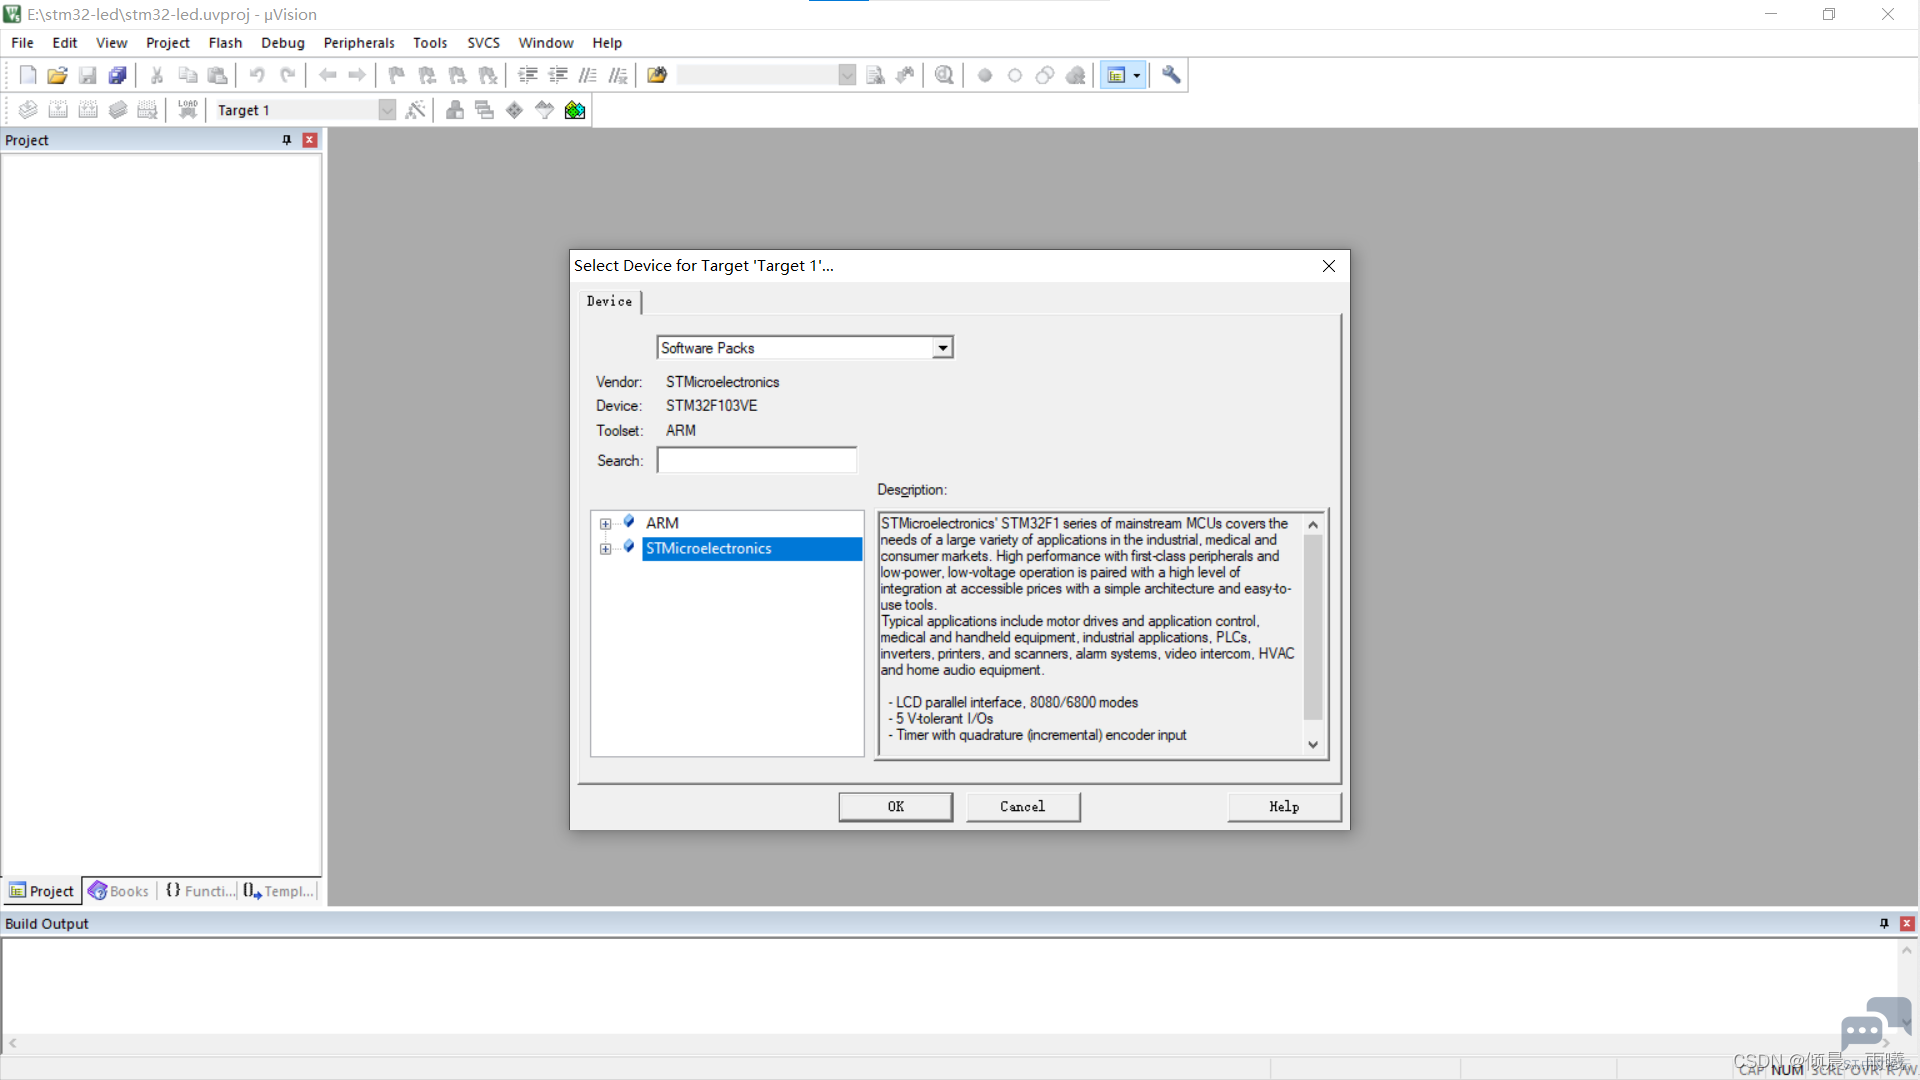This screenshot has height=1080, width=1920.
Task: Click the Start Debug Session icon
Action: (944, 75)
